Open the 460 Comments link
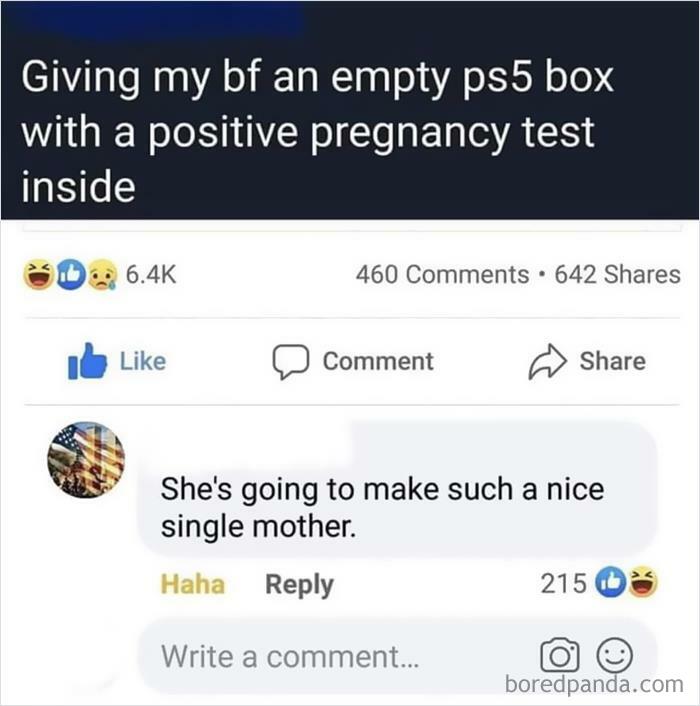 tap(442, 275)
